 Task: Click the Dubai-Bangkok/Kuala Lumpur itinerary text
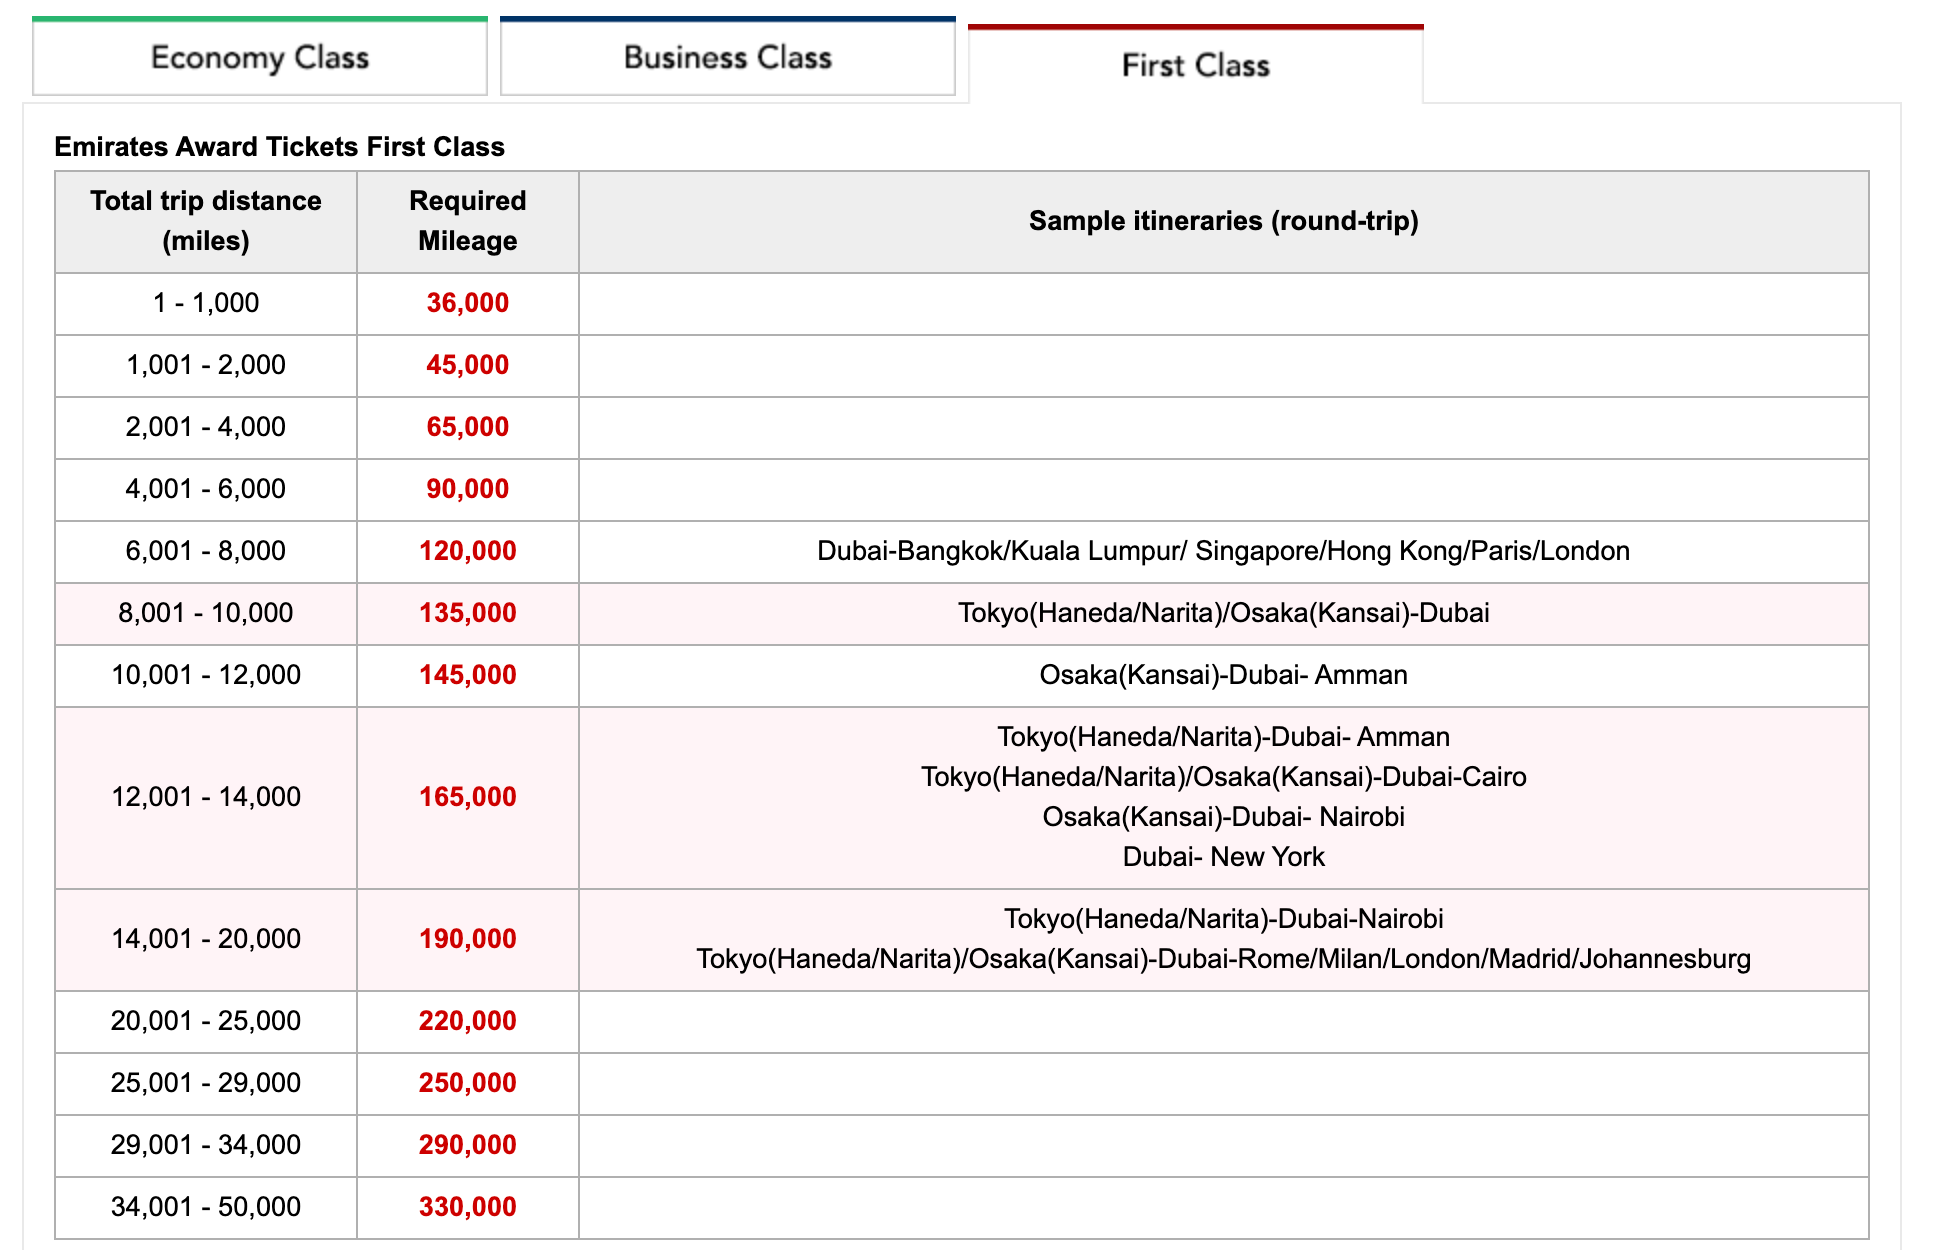[x=1224, y=551]
